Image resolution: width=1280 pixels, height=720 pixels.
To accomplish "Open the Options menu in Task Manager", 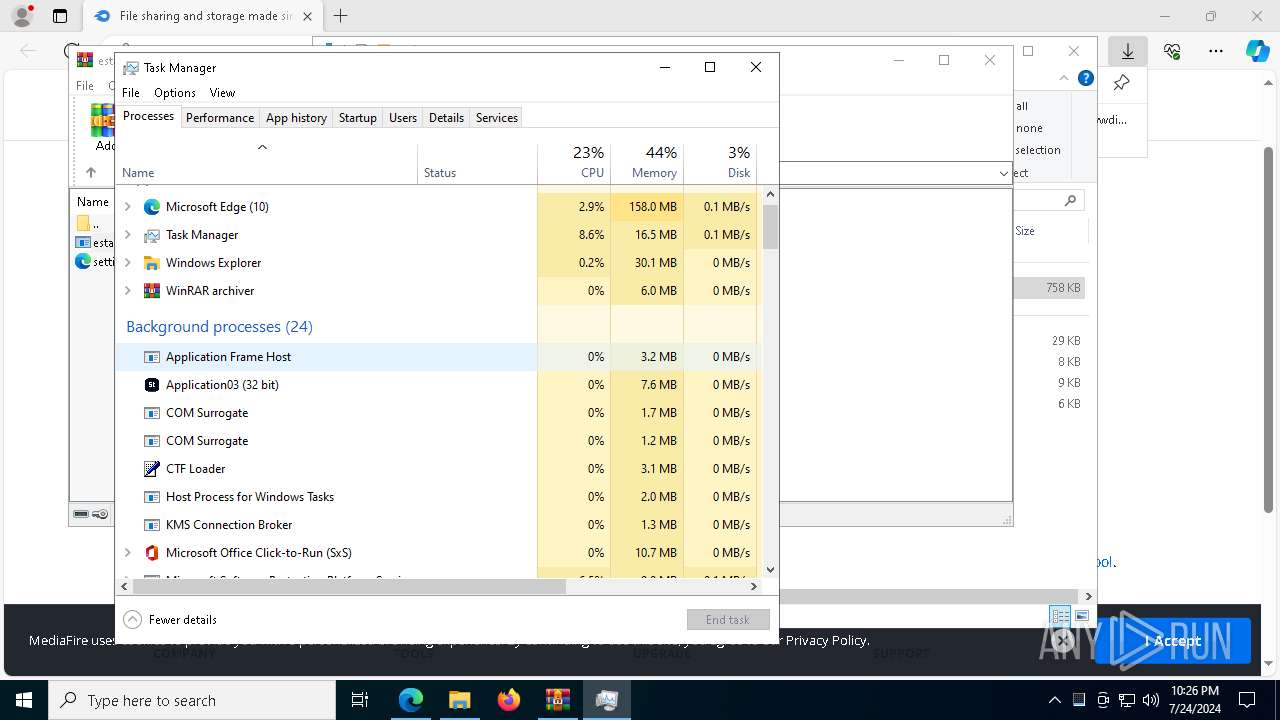I will coord(175,92).
